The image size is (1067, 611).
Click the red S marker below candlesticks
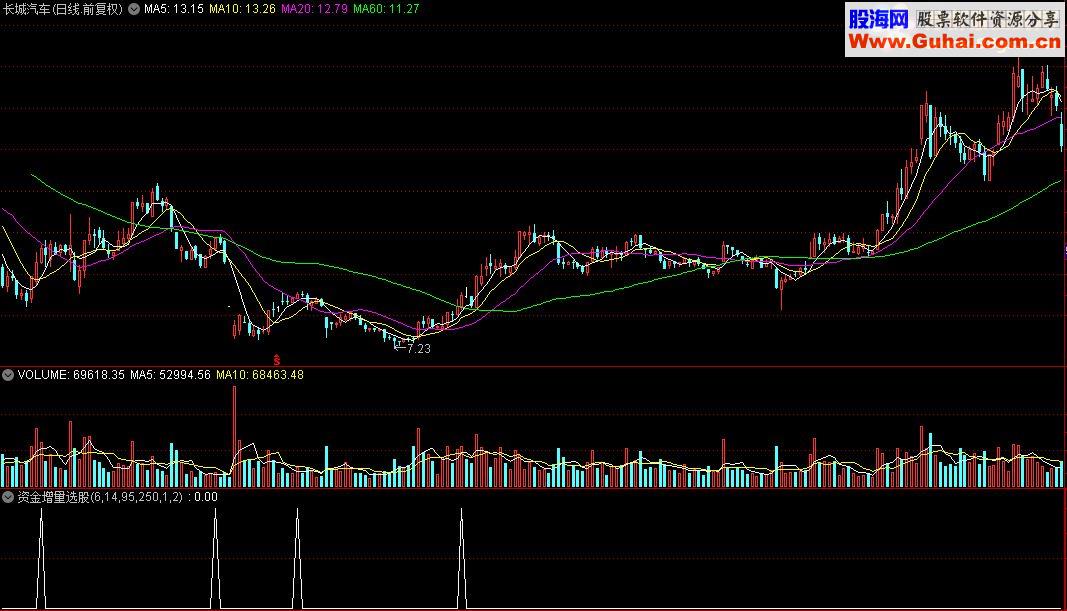tap(276, 360)
